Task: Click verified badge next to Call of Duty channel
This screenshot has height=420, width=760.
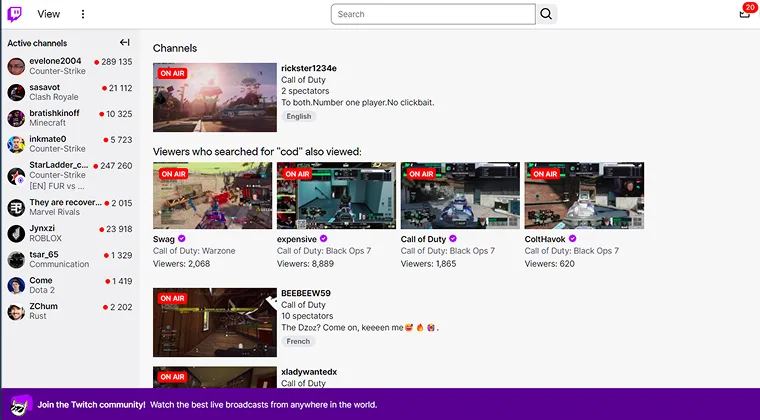Action: click(453, 238)
